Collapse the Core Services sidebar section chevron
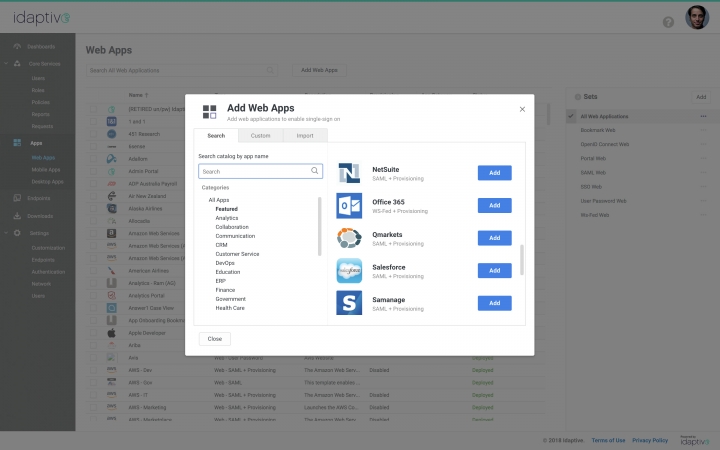Screen dimensions: 720x450 [x=6, y=63]
